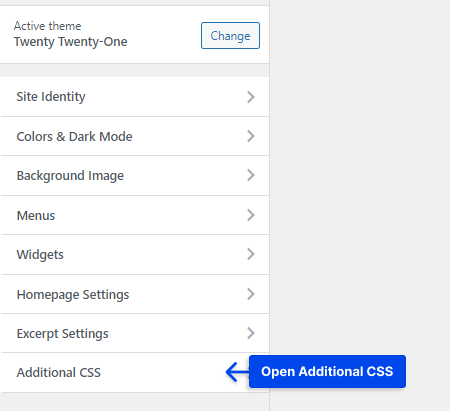Viewport: 450px width, 411px height.
Task: Open the Background Image section
Action: tap(134, 176)
